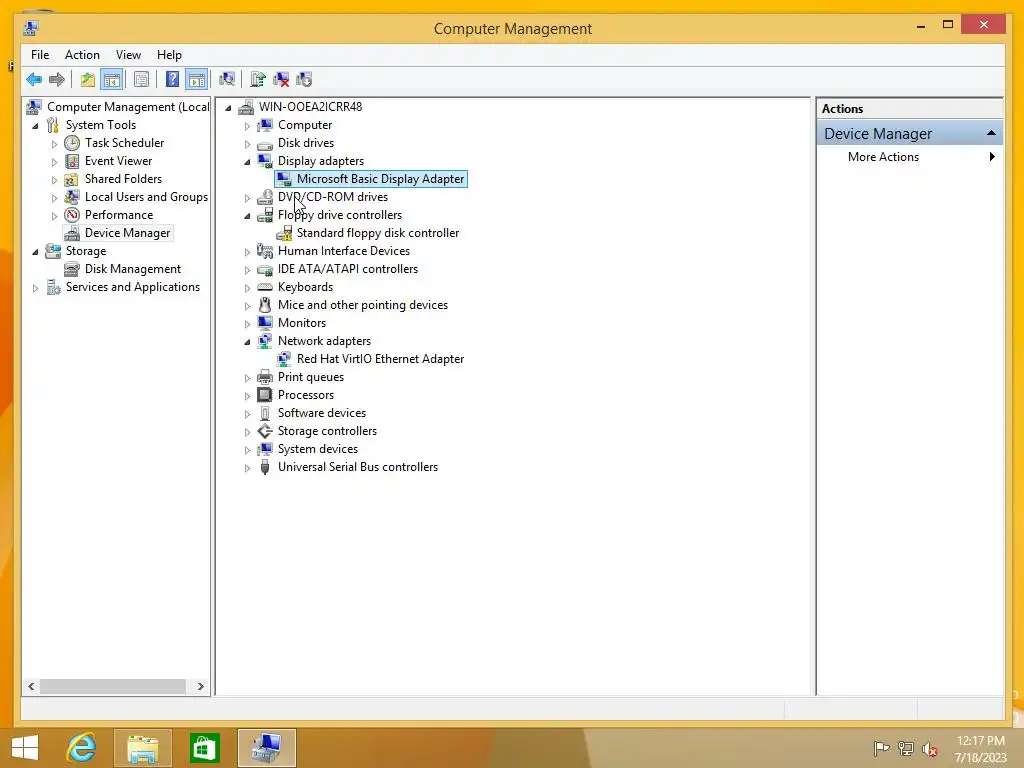The width and height of the screenshot is (1024, 768).
Task: Collapse the System Tools node
Action: (35, 125)
